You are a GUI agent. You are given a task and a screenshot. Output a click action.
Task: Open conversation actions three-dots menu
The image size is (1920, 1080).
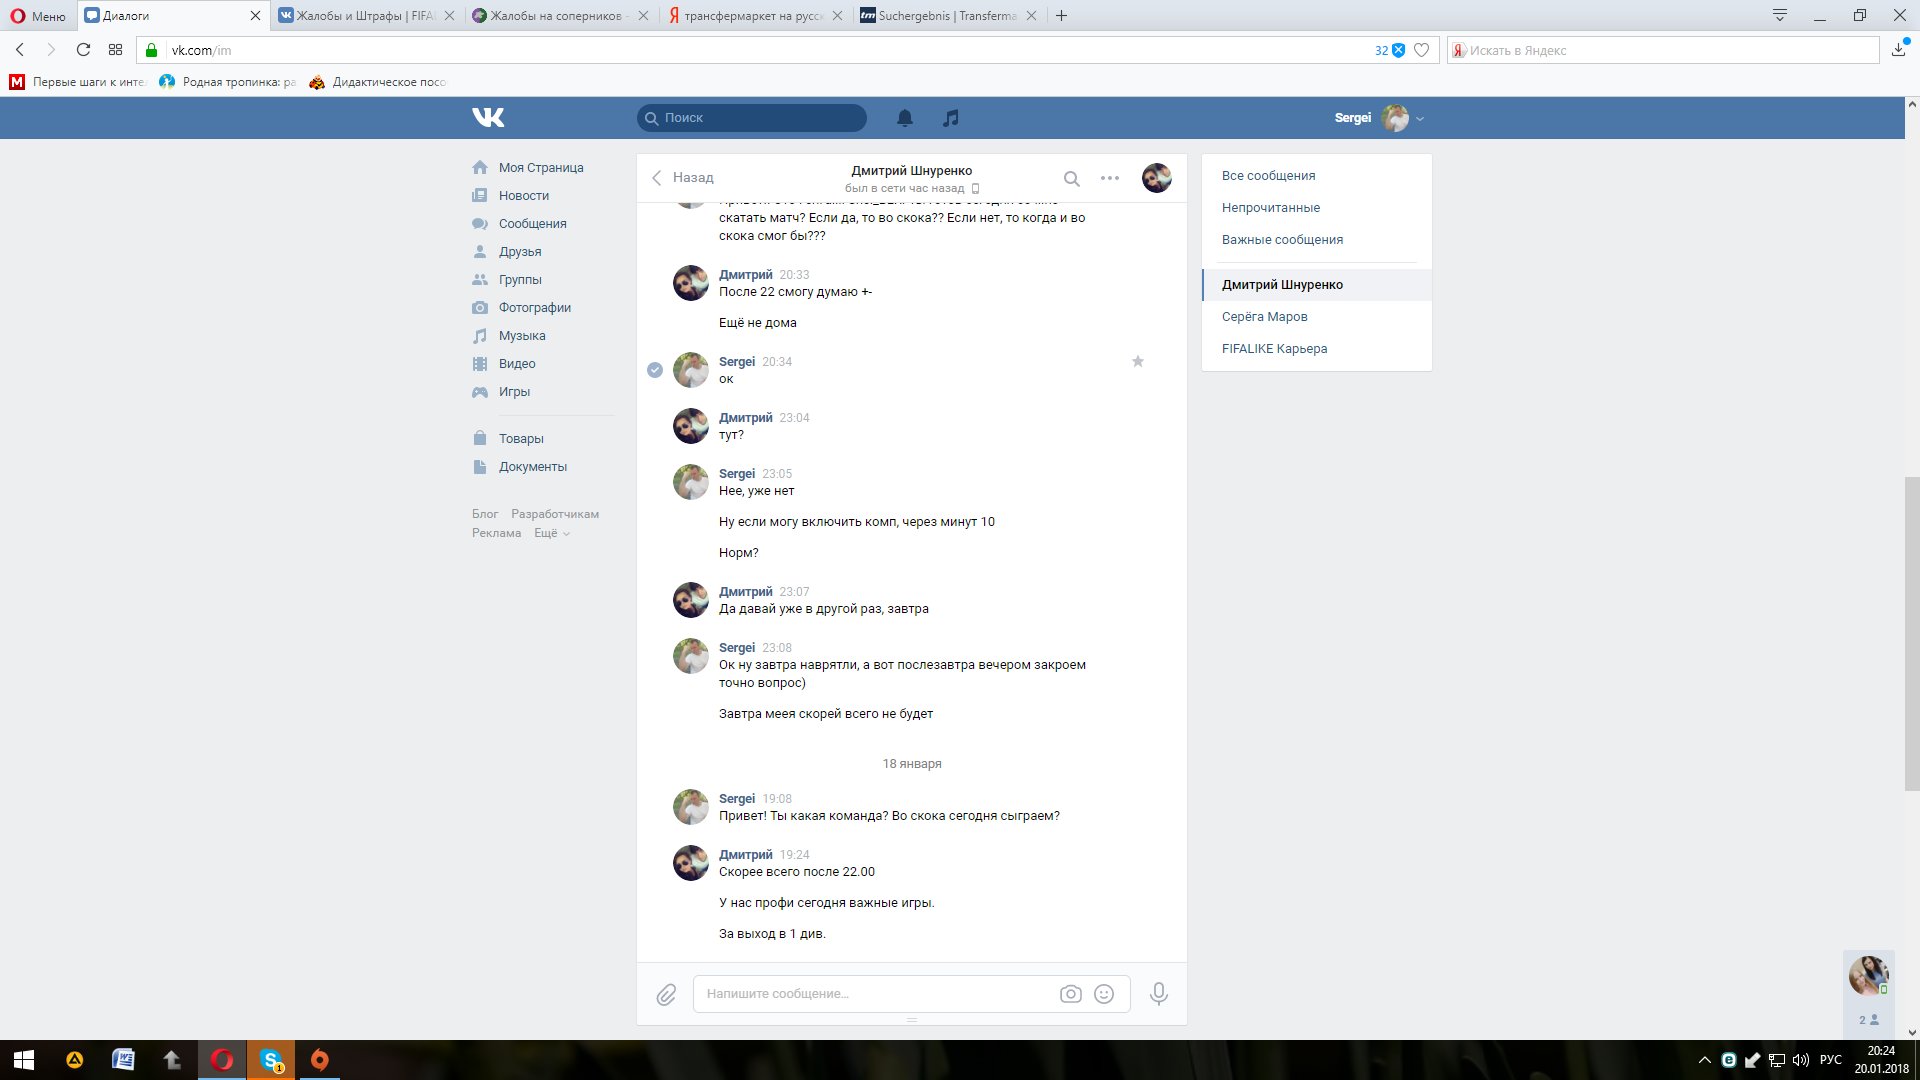click(x=1110, y=178)
